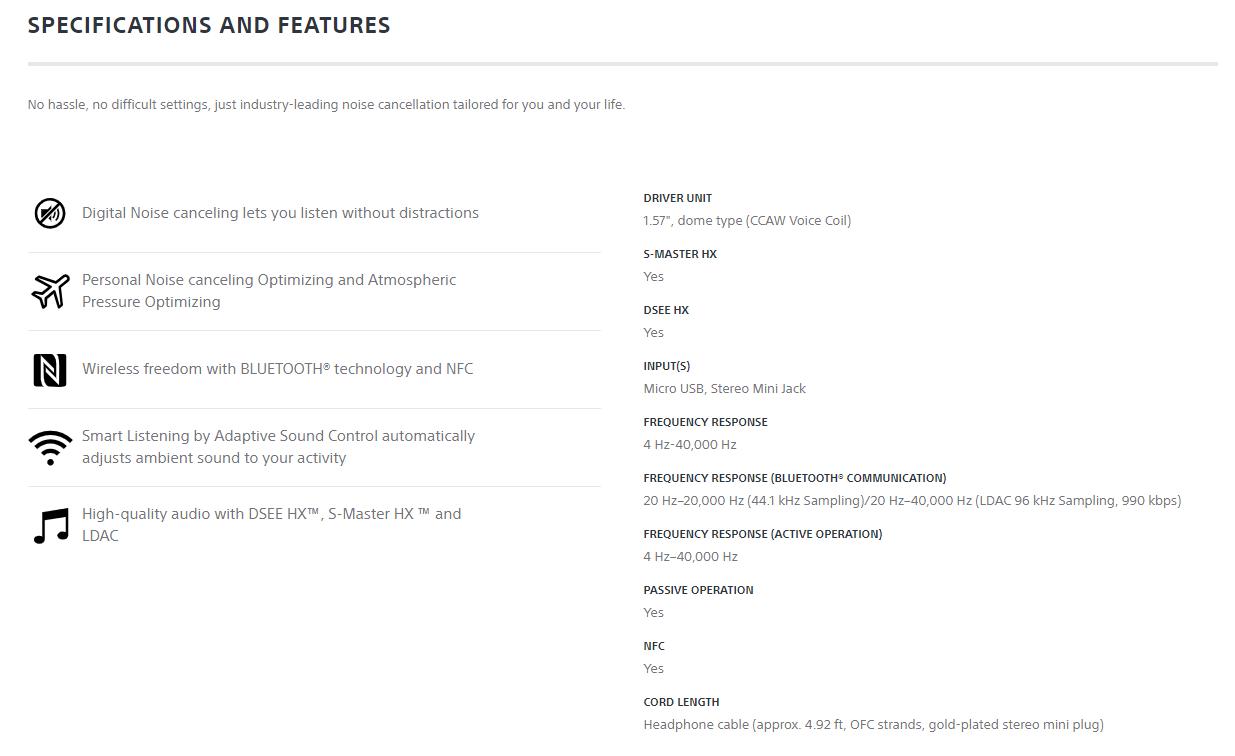This screenshot has height=756, width=1235.
Task: Click the DRIVER UNIT spec label
Action: click(678, 198)
